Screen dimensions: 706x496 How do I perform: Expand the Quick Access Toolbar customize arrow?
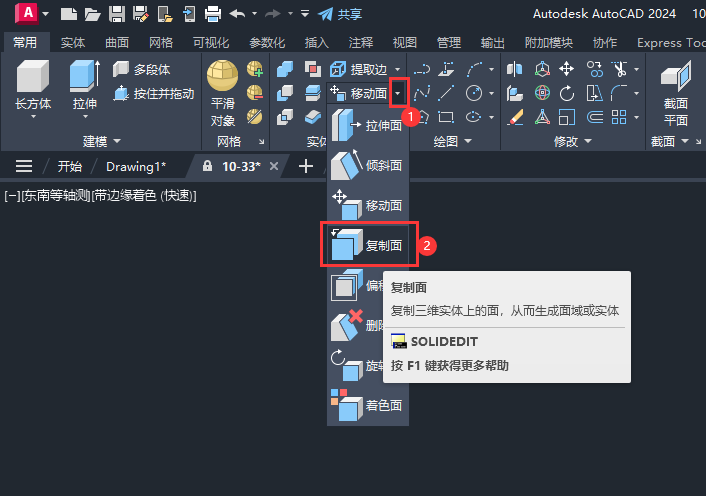(x=305, y=14)
